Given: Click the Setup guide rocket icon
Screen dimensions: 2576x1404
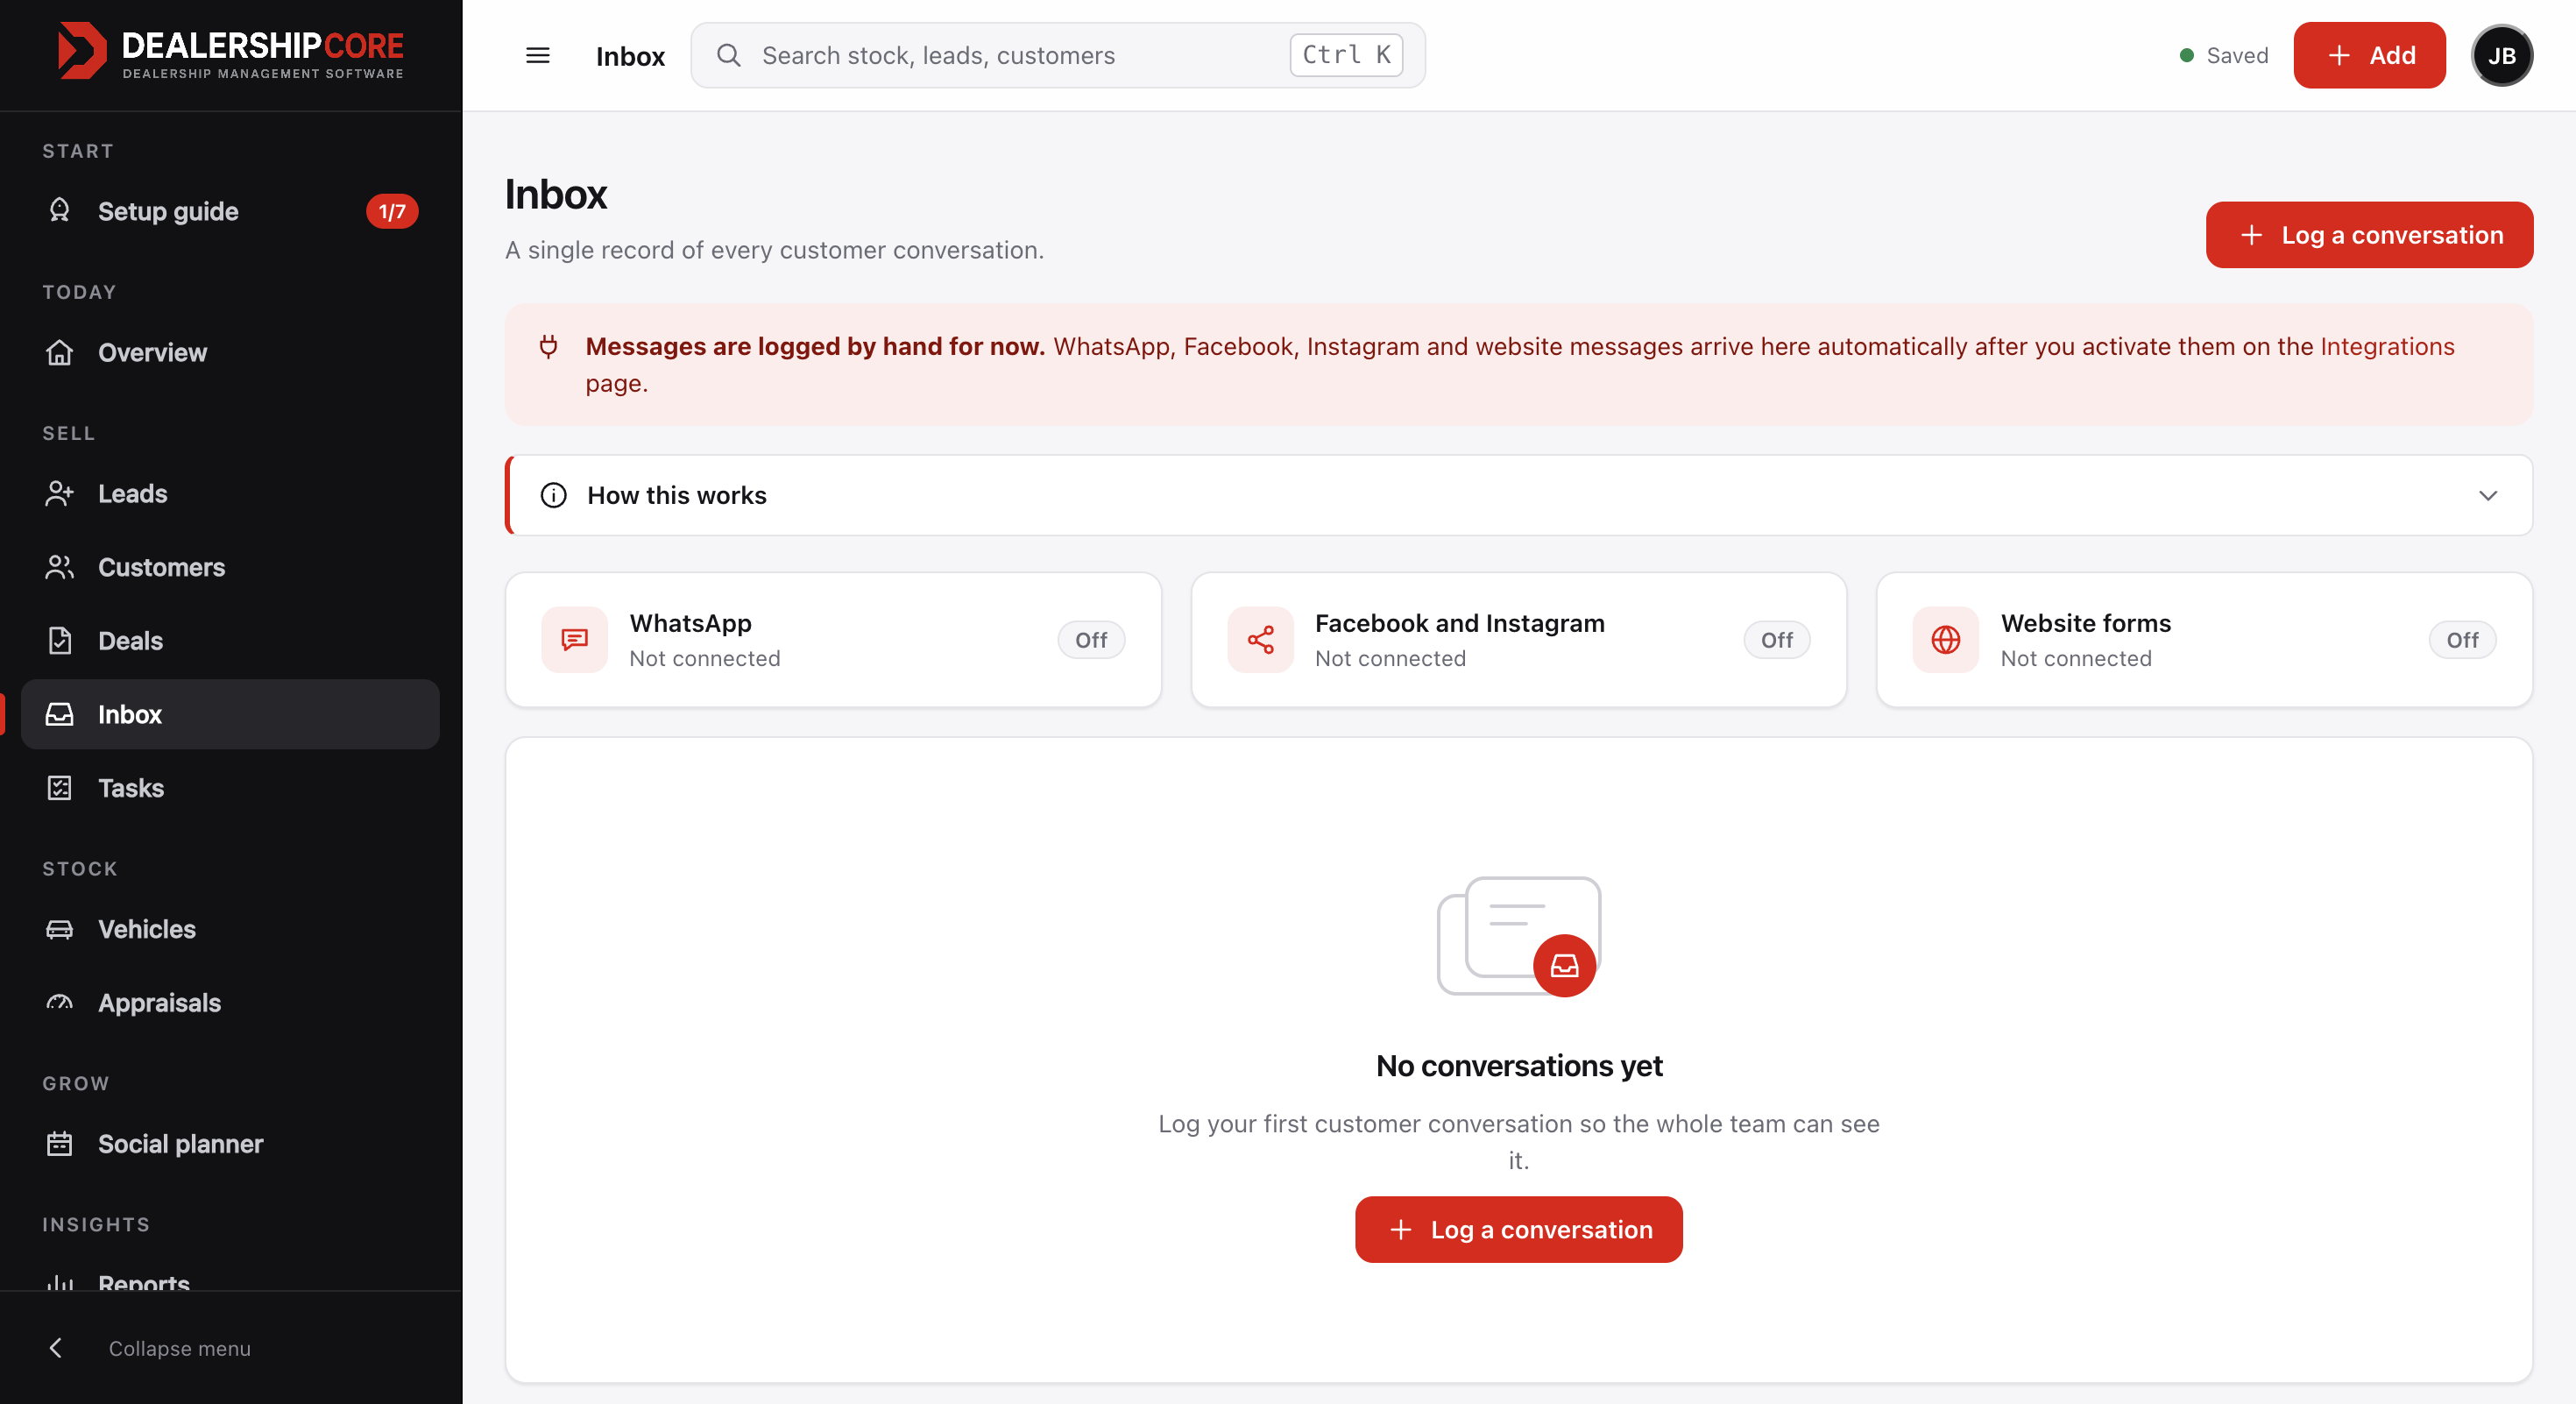Looking at the screenshot, I should click(60, 210).
